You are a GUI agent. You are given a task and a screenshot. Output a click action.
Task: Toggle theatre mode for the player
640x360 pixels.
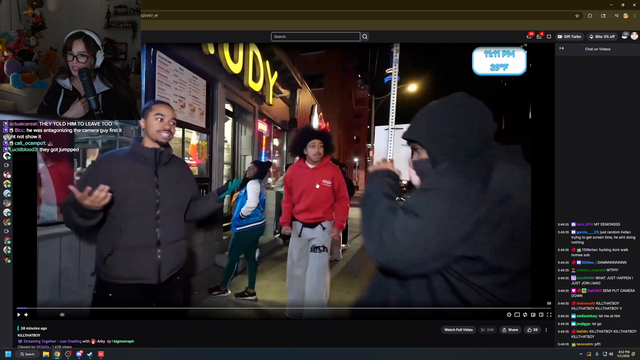tap(541, 315)
